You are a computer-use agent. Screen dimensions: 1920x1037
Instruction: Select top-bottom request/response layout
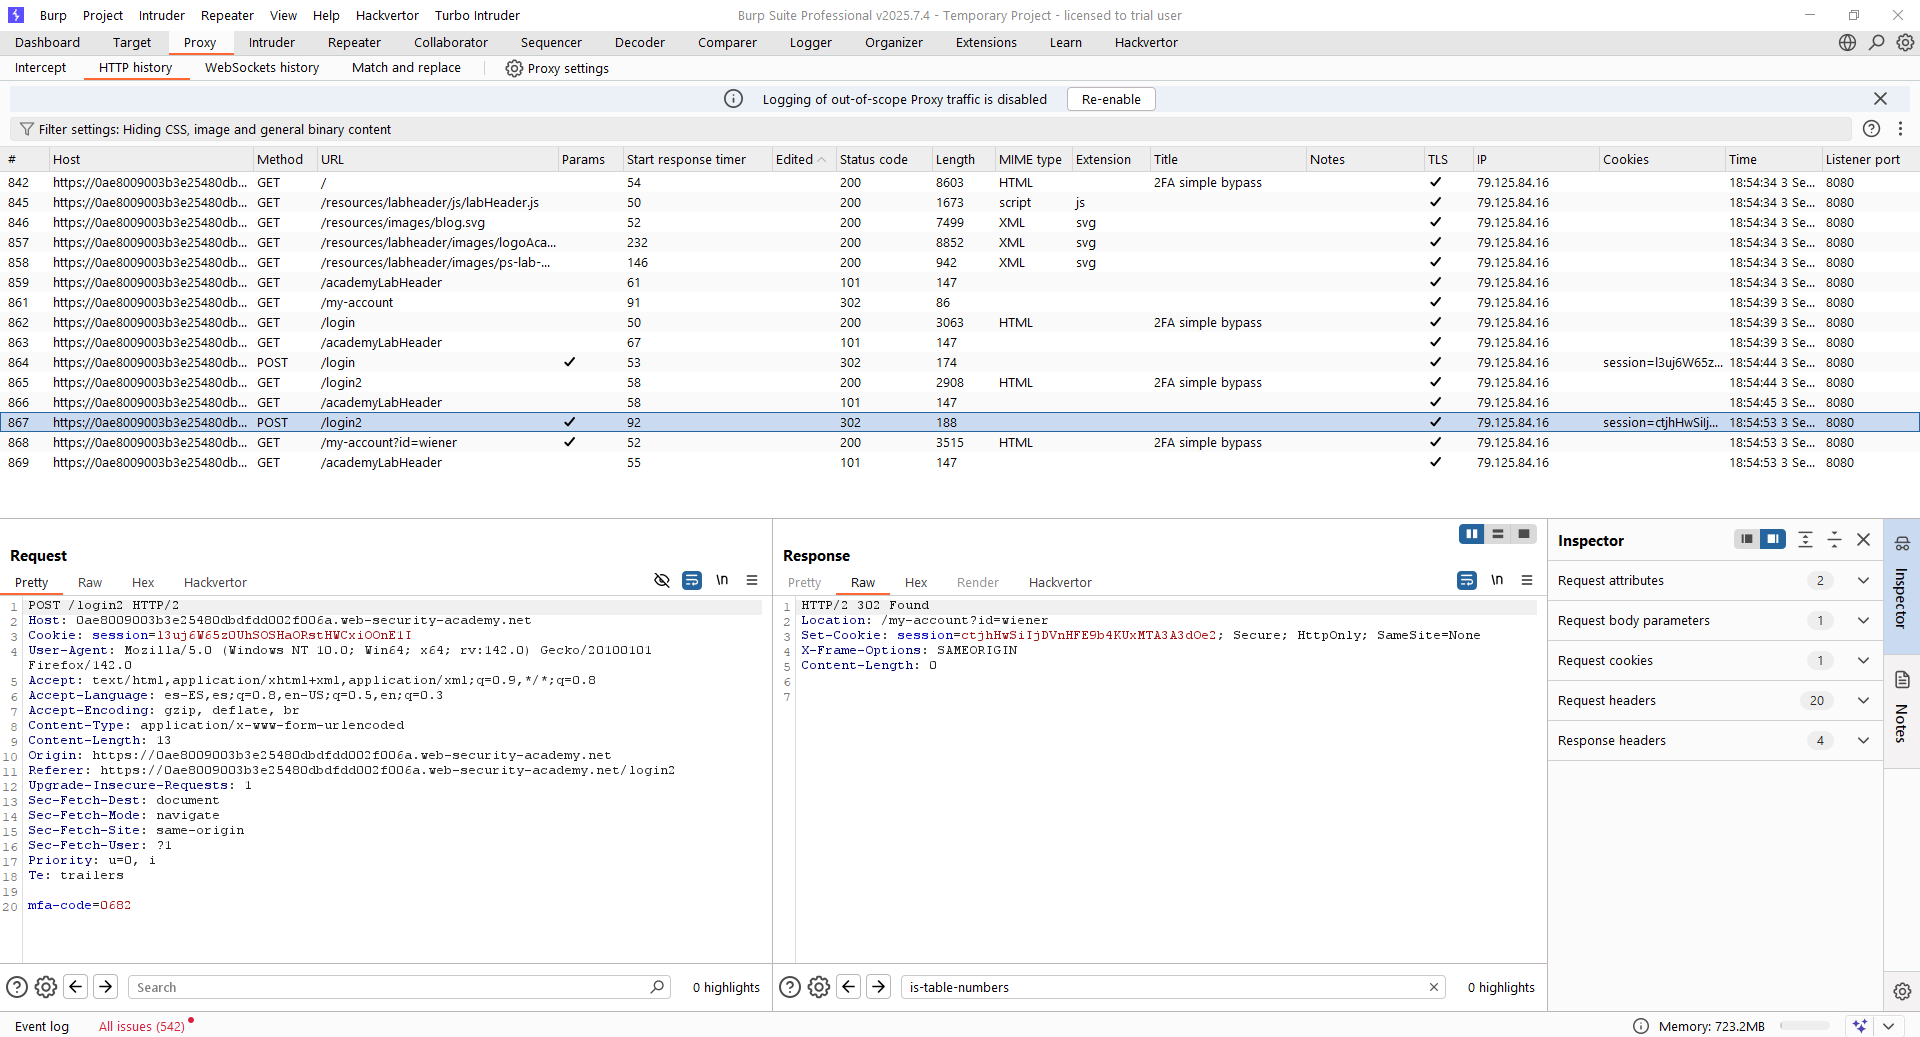1497,534
